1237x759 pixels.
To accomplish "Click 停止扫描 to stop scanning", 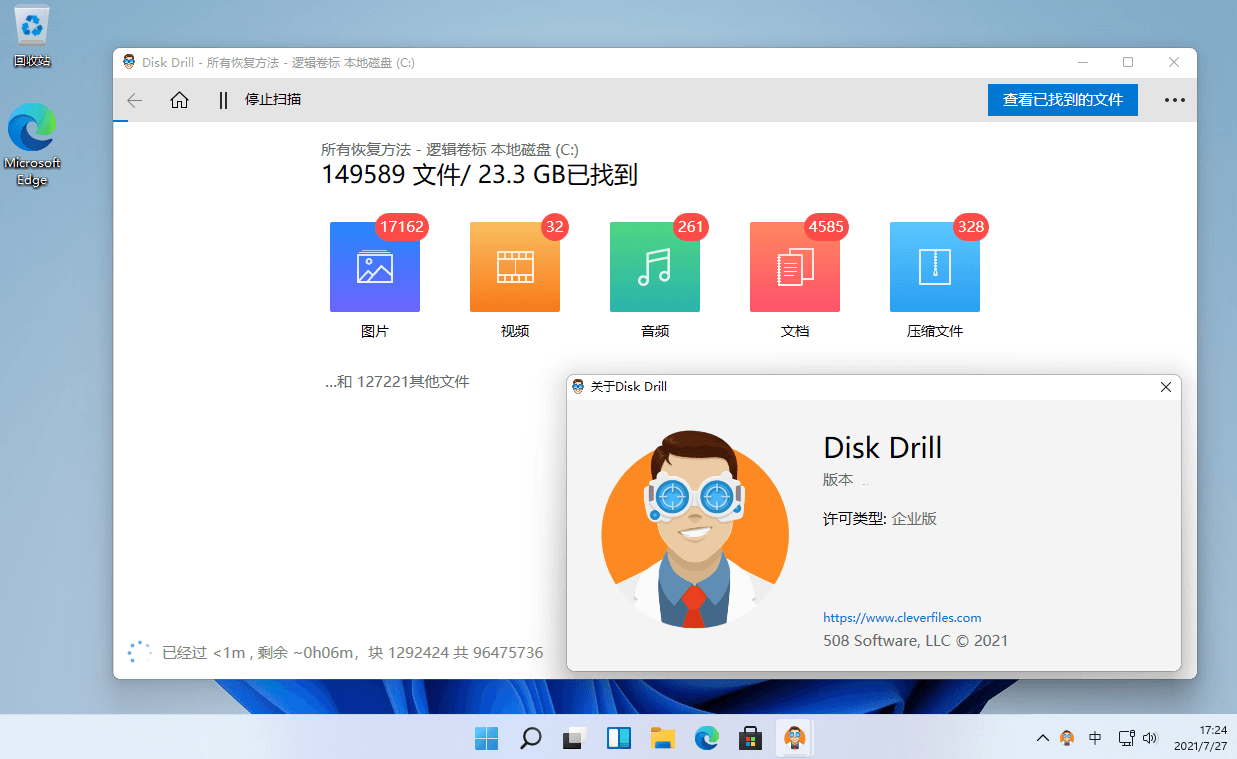I will pos(273,99).
